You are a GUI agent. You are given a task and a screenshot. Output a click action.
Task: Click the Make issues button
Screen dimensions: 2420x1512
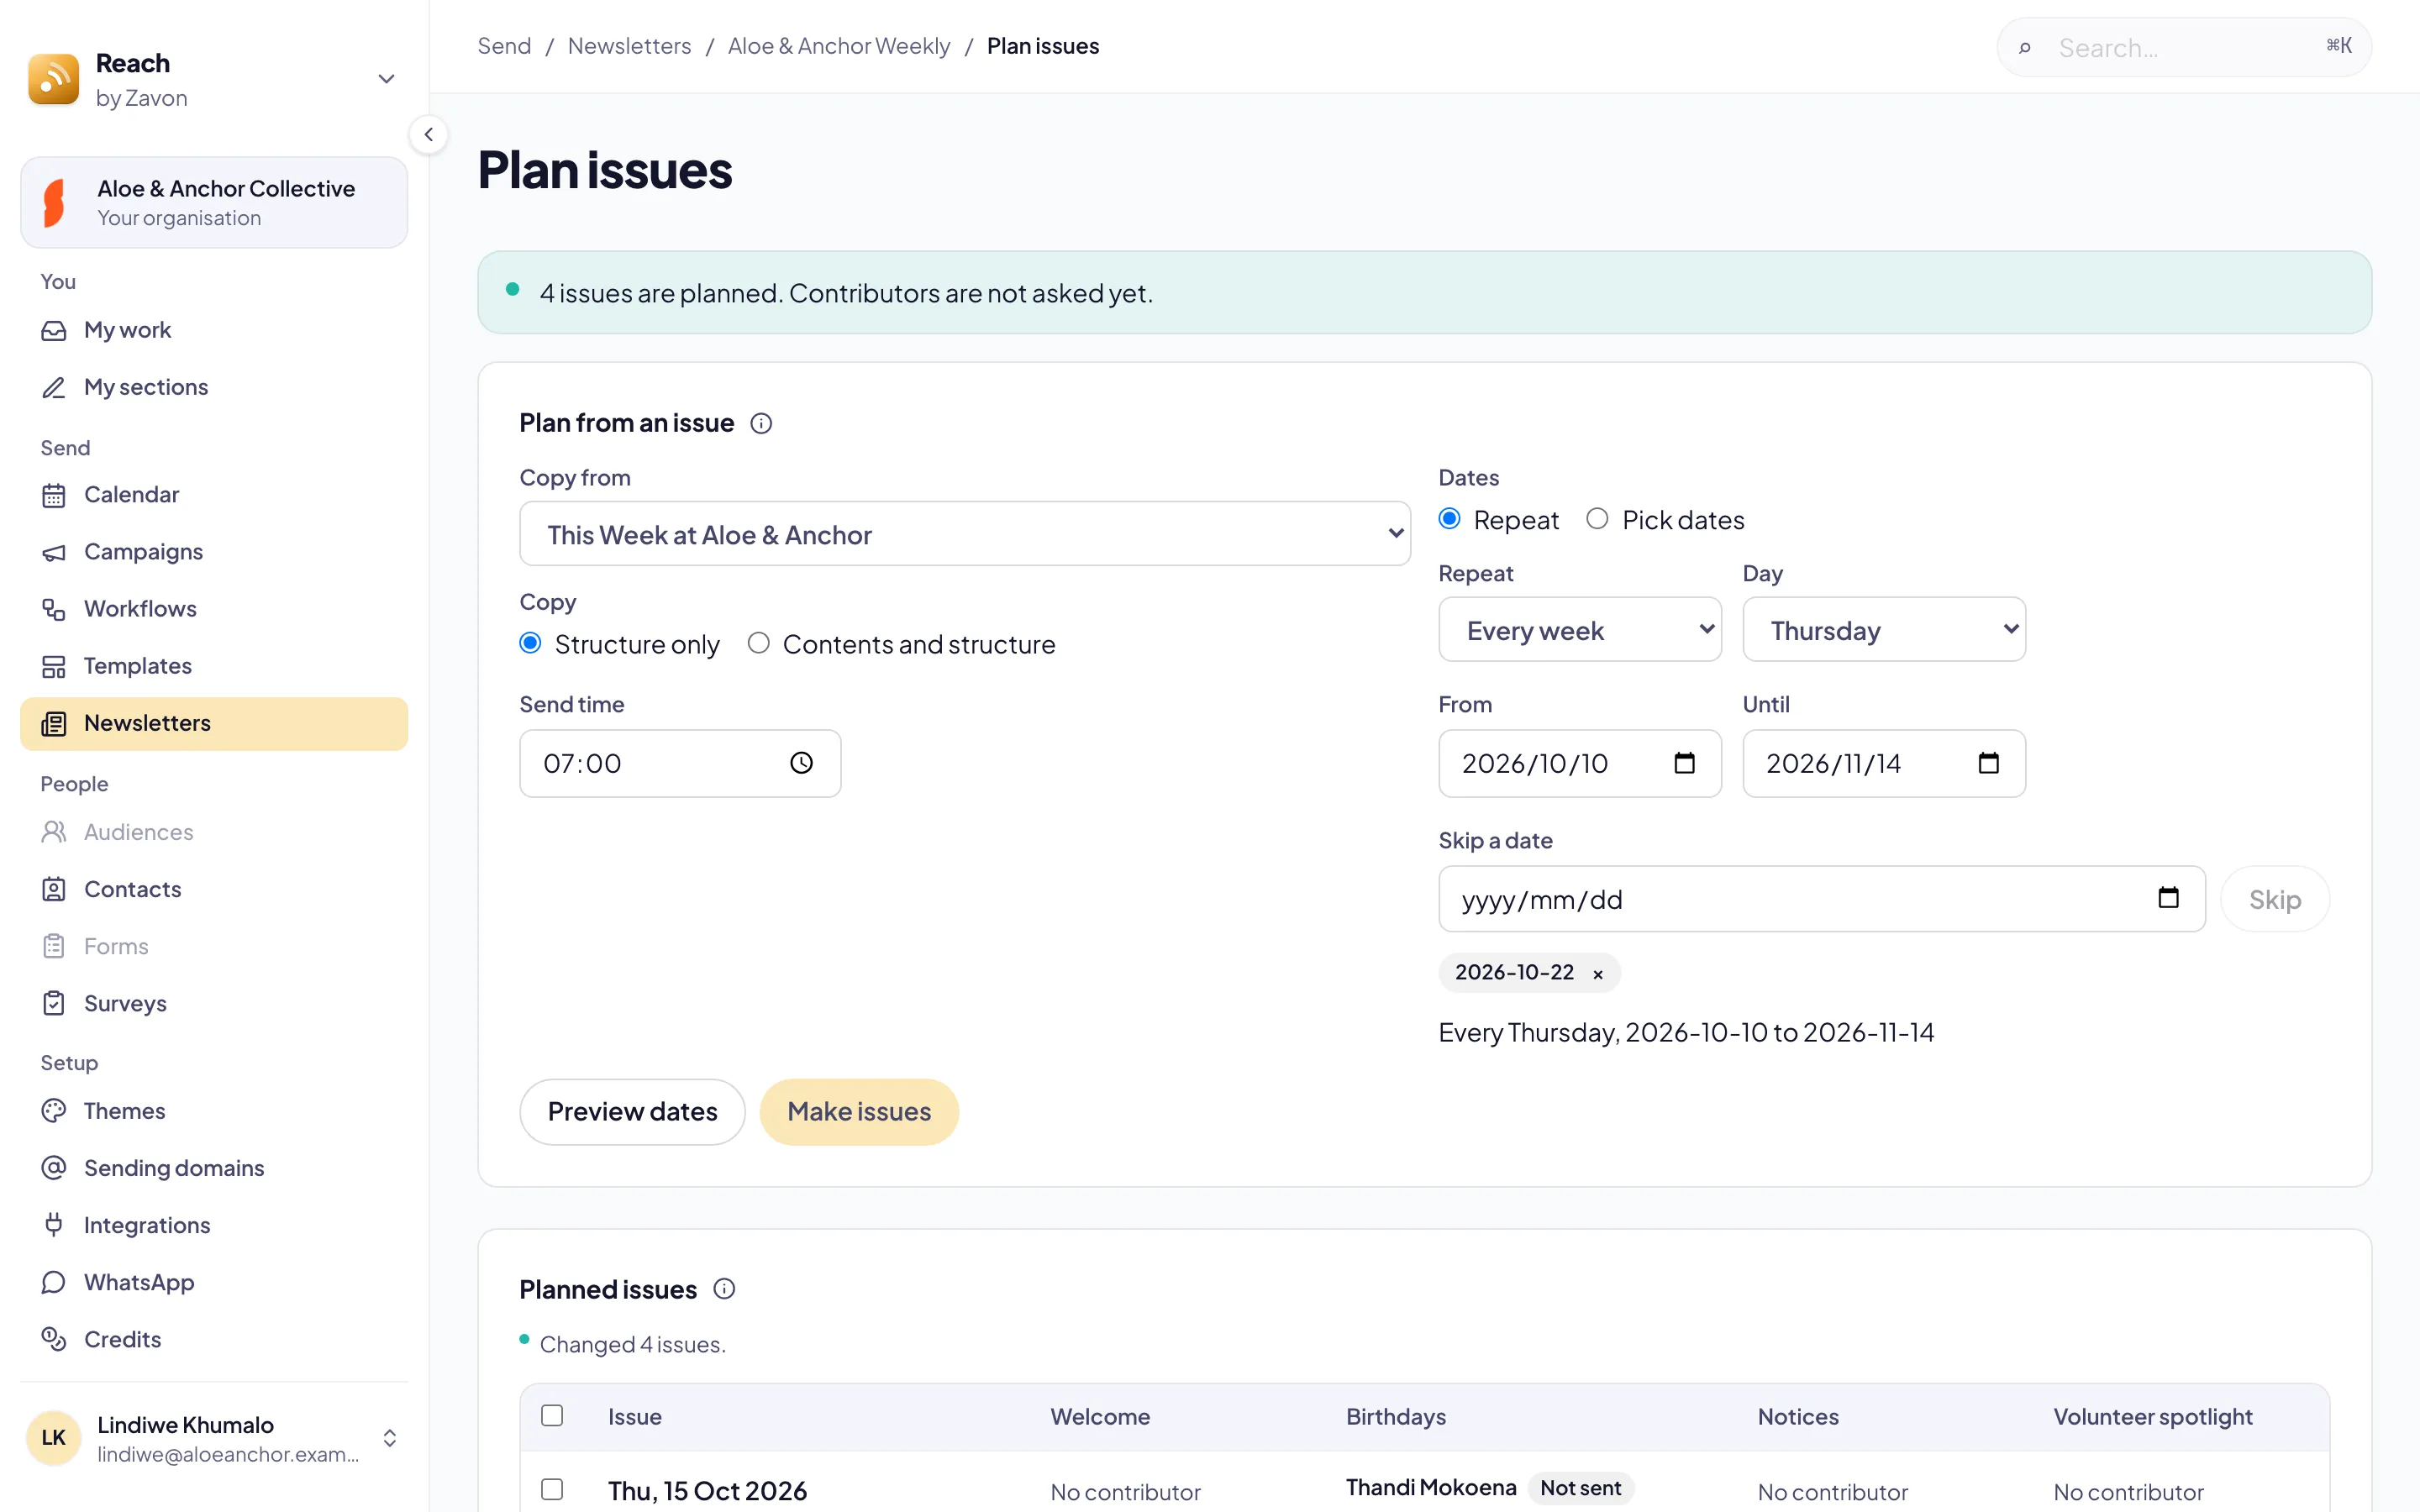859,1112
